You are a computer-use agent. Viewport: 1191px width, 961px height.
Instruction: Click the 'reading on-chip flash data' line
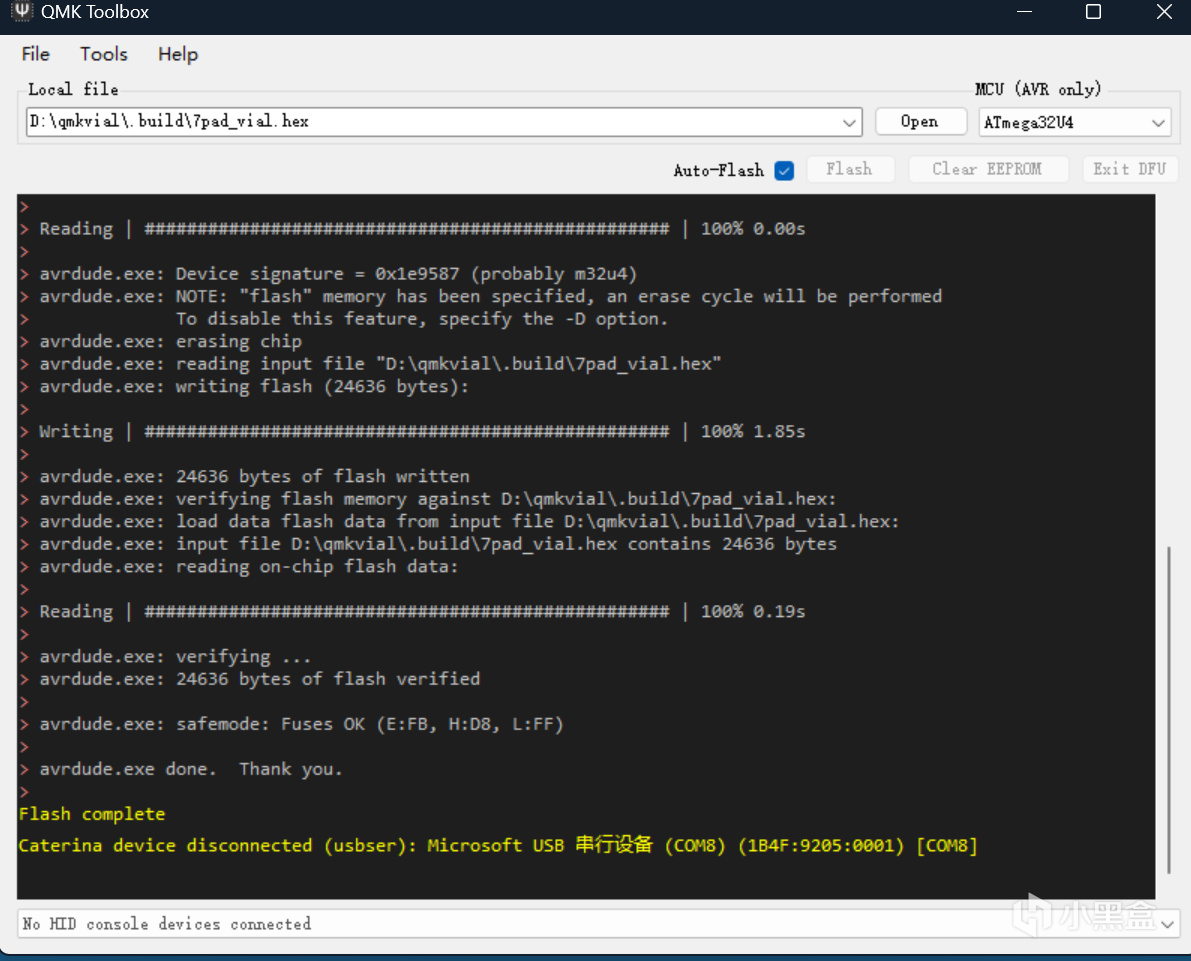(249, 566)
